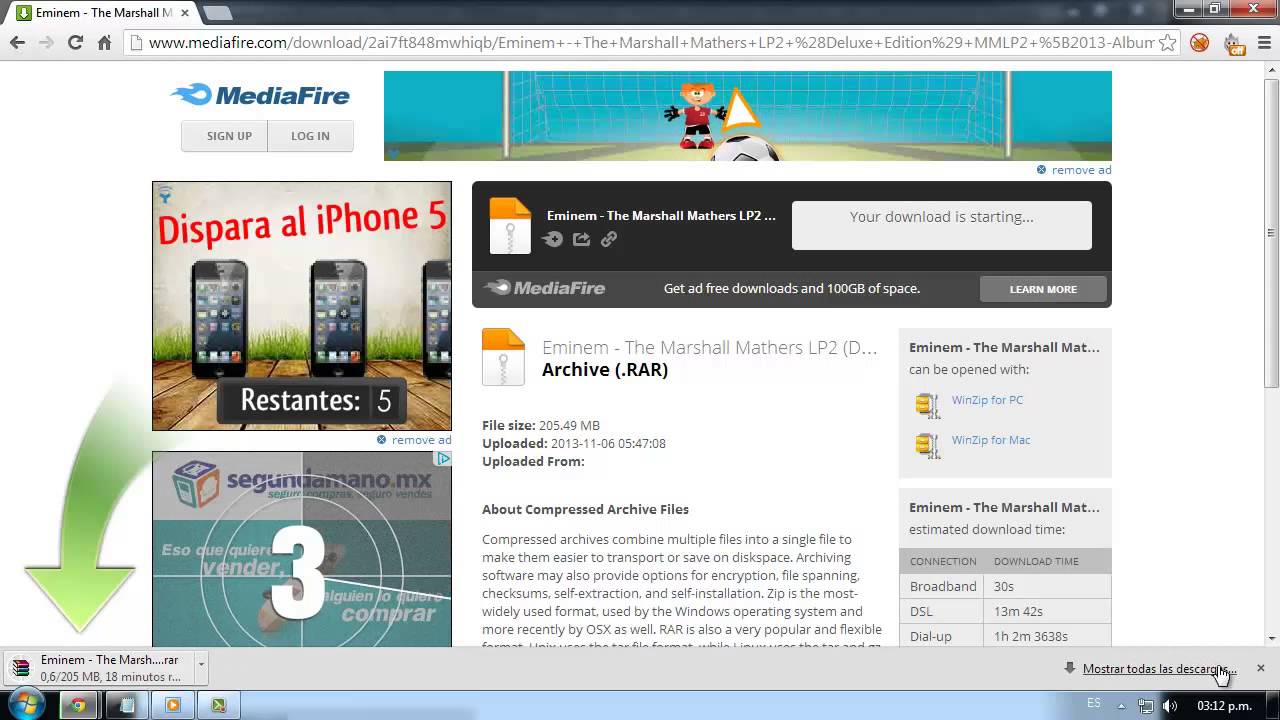Screen dimensions: 1280x720
Task: Click the green app icon in the taskbar
Action: tap(219, 705)
